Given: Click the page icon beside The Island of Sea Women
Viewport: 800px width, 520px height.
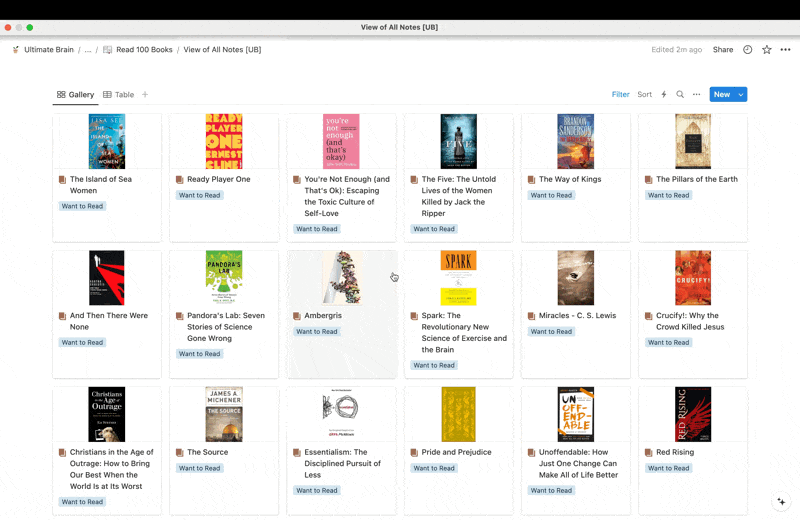Looking at the screenshot, I should click(x=62, y=180).
